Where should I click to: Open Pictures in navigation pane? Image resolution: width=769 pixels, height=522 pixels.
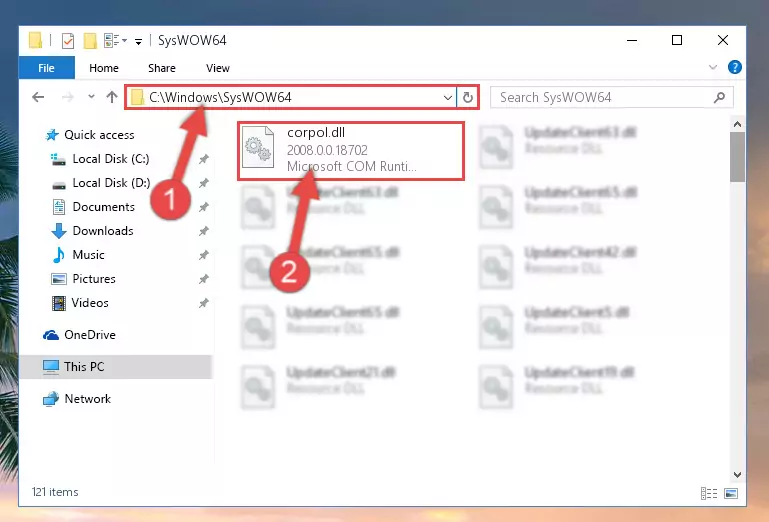[x=94, y=279]
